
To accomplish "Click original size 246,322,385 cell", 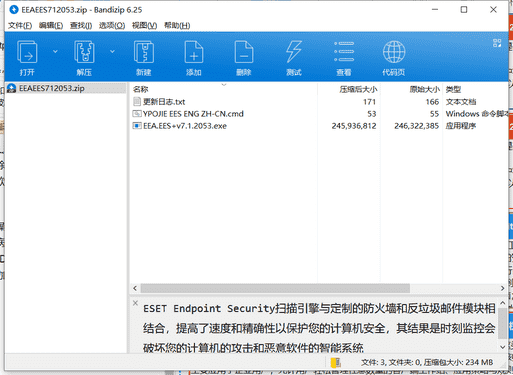I will pos(416,126).
